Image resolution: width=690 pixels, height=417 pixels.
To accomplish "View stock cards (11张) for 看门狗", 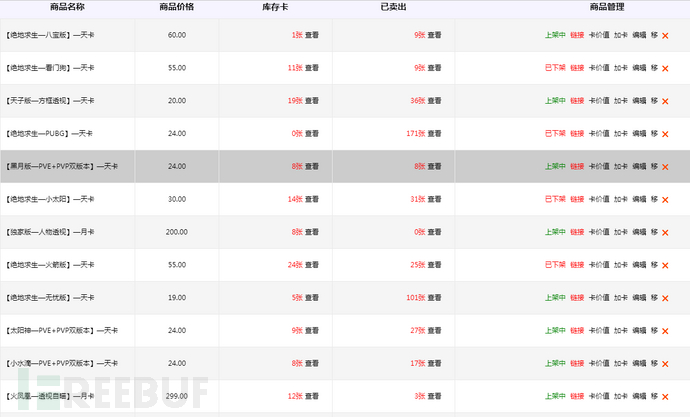I will (312, 68).
